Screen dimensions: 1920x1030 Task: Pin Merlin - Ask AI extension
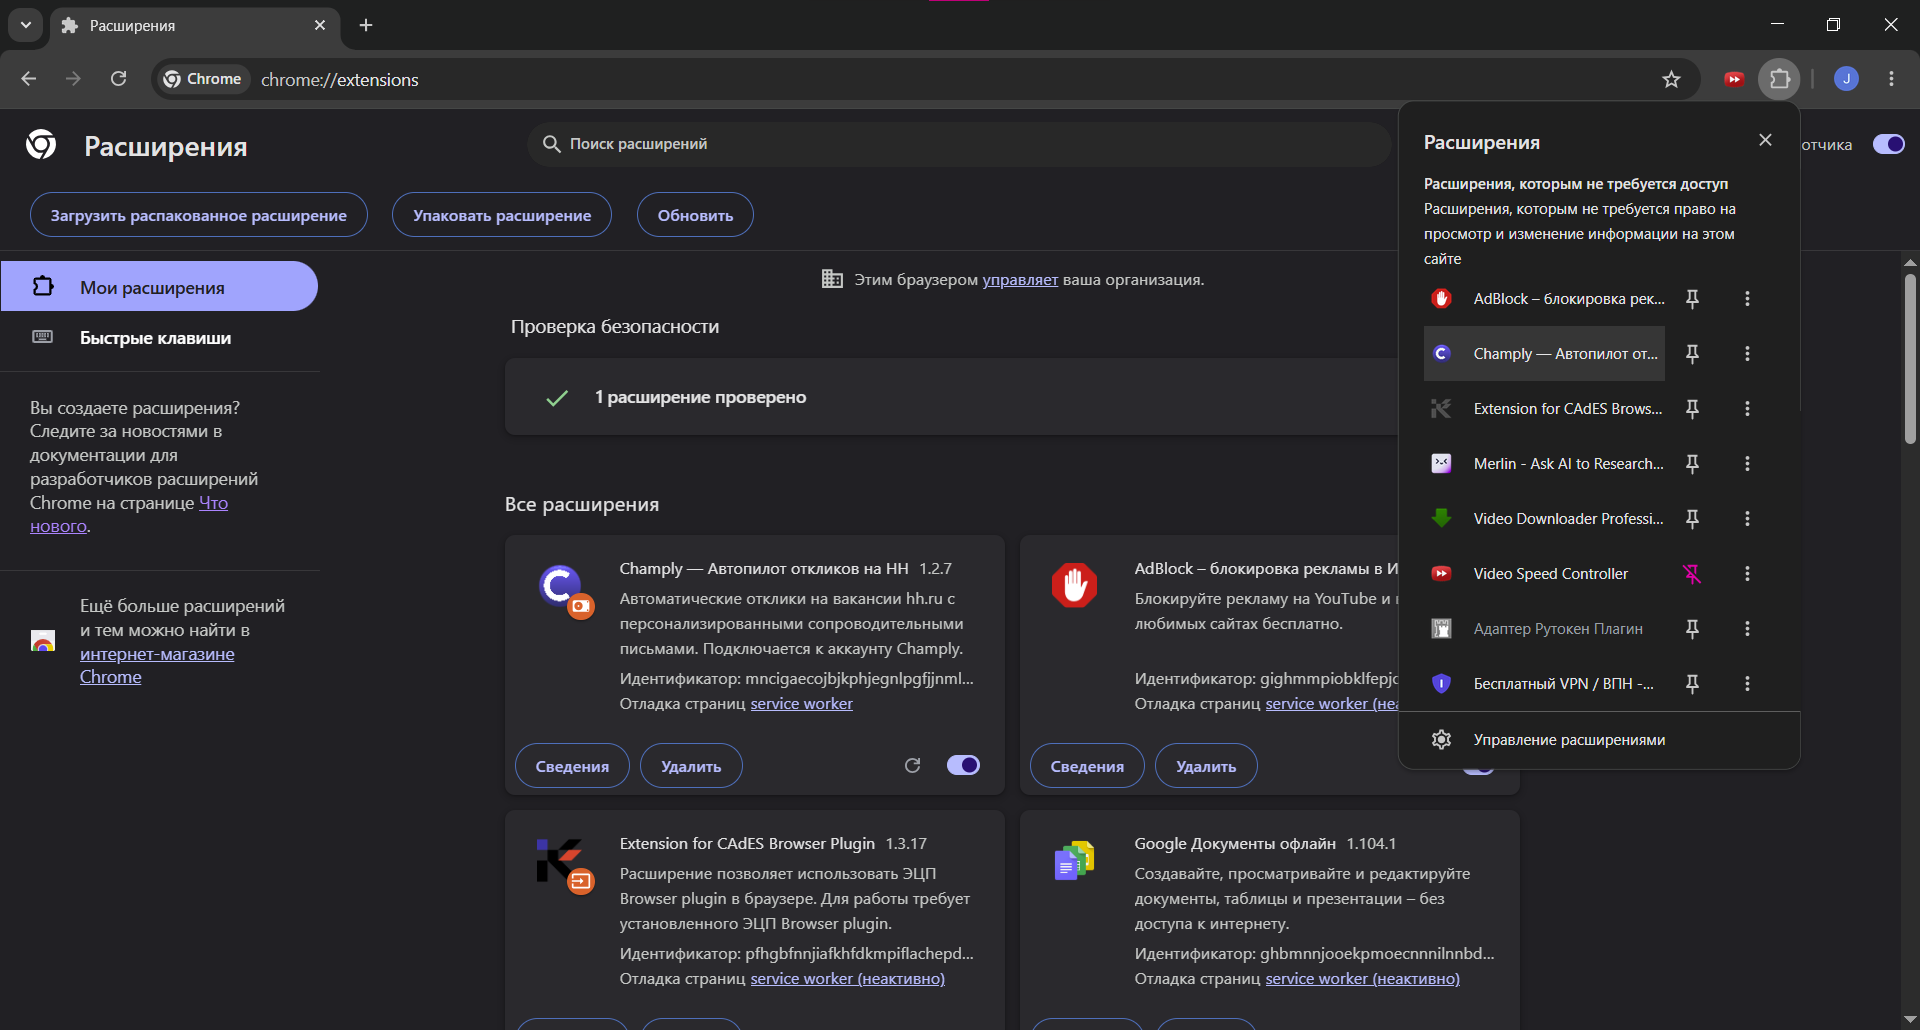coord(1692,464)
